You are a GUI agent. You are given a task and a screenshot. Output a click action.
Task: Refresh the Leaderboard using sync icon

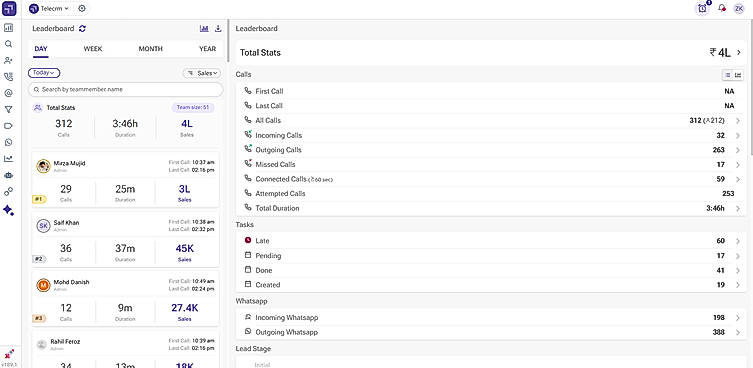click(x=83, y=29)
